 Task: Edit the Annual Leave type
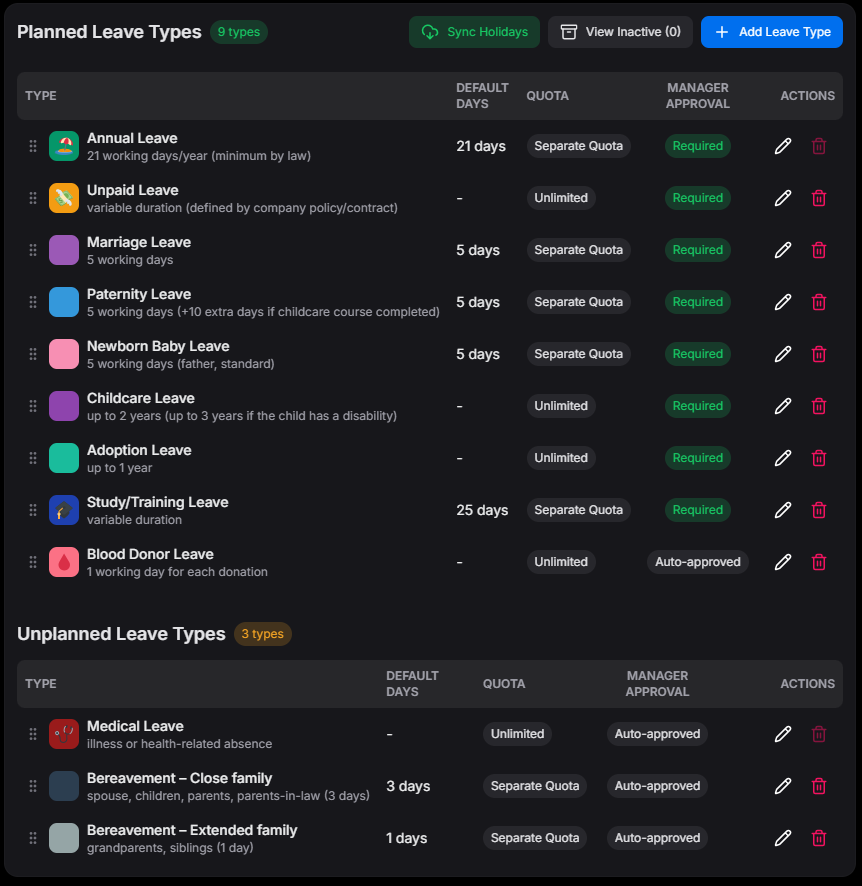(783, 146)
